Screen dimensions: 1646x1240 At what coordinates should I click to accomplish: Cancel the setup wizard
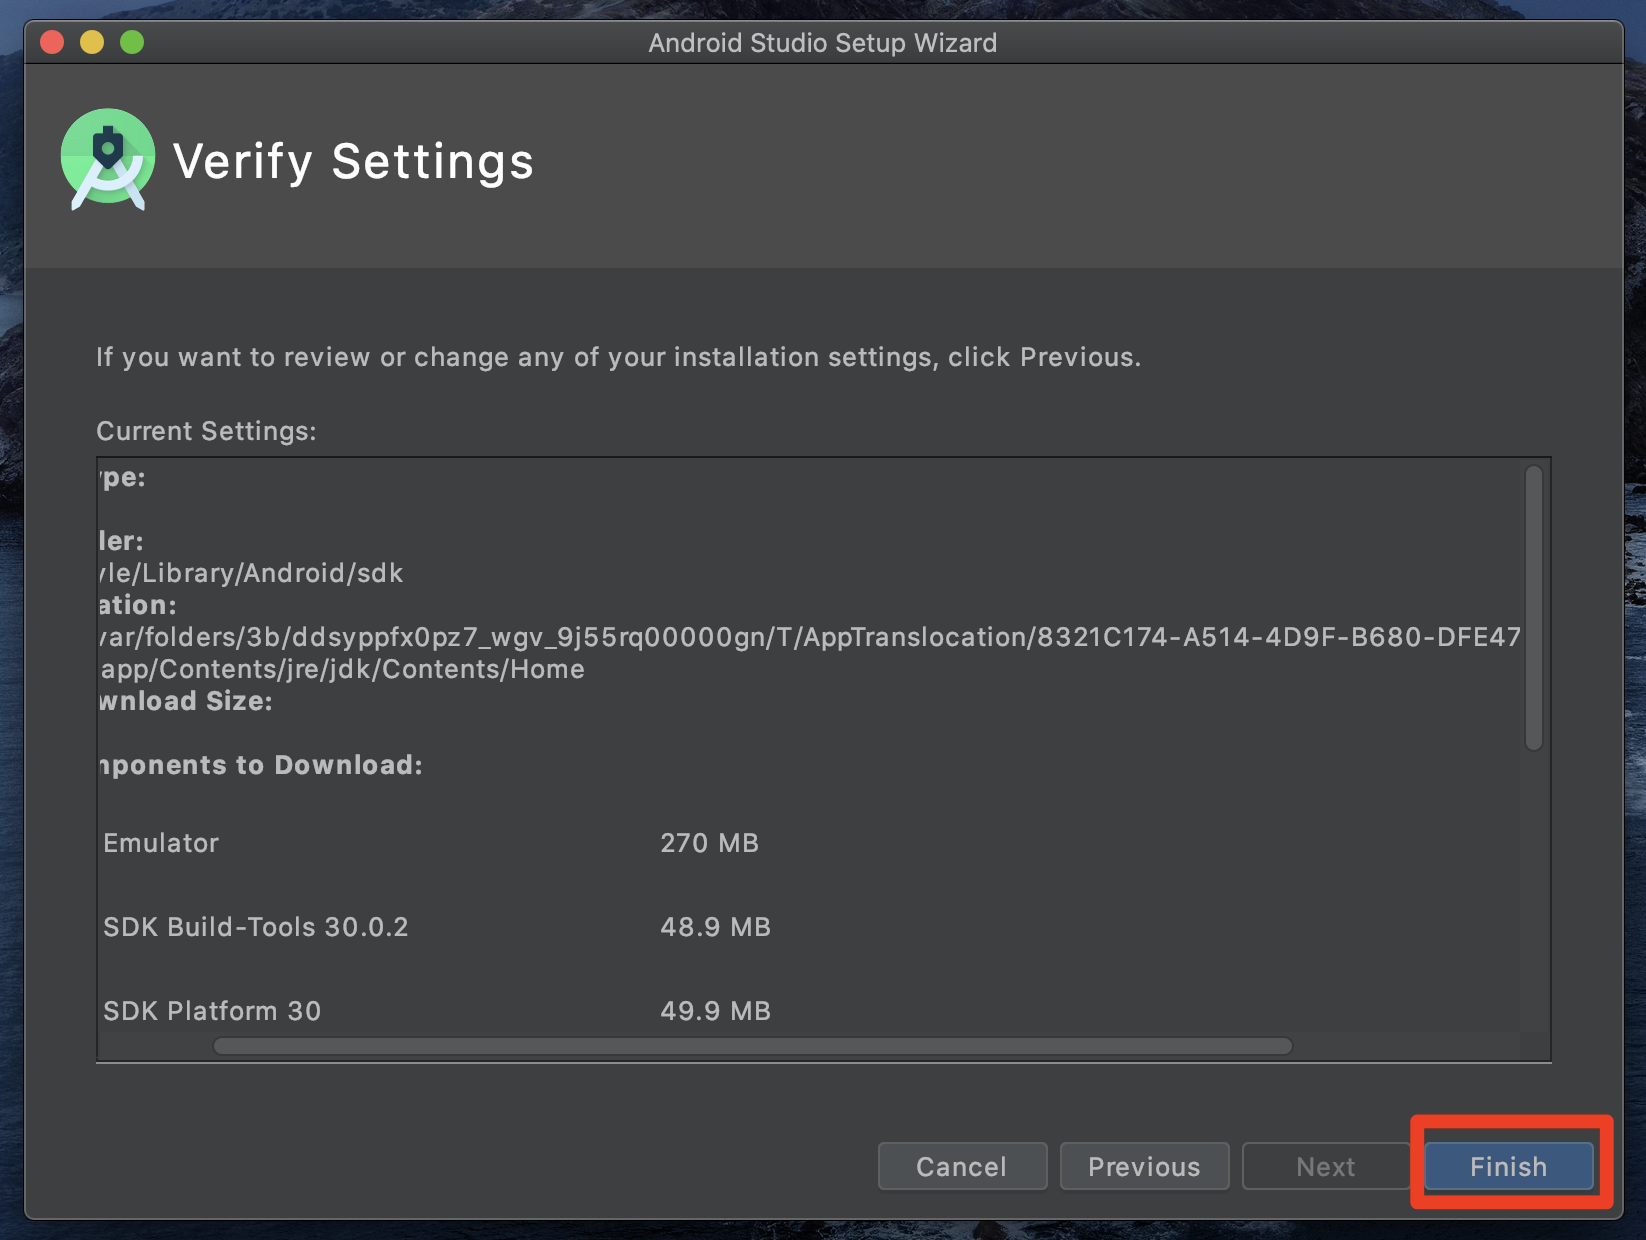pyautogui.click(x=962, y=1166)
